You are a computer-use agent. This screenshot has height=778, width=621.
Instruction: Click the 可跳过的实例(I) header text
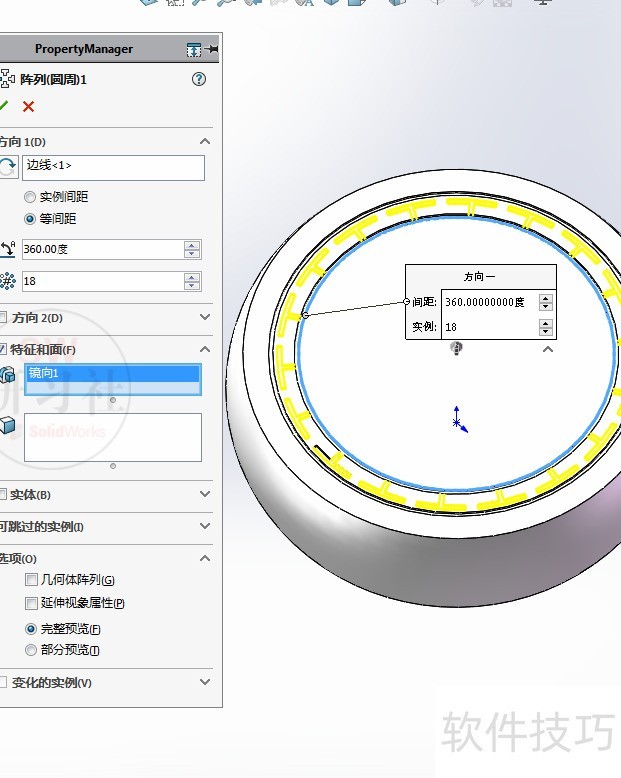coord(42,526)
